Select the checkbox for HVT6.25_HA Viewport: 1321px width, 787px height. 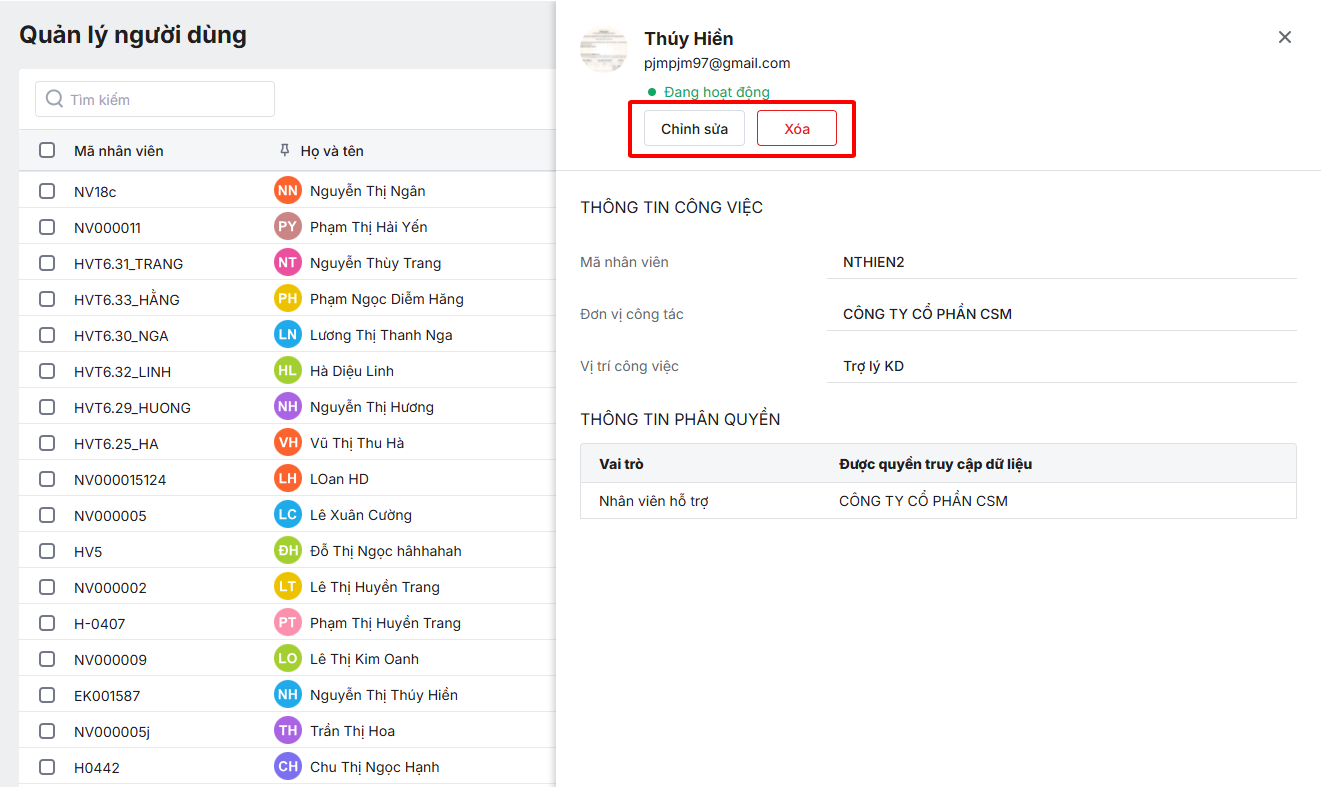47,443
